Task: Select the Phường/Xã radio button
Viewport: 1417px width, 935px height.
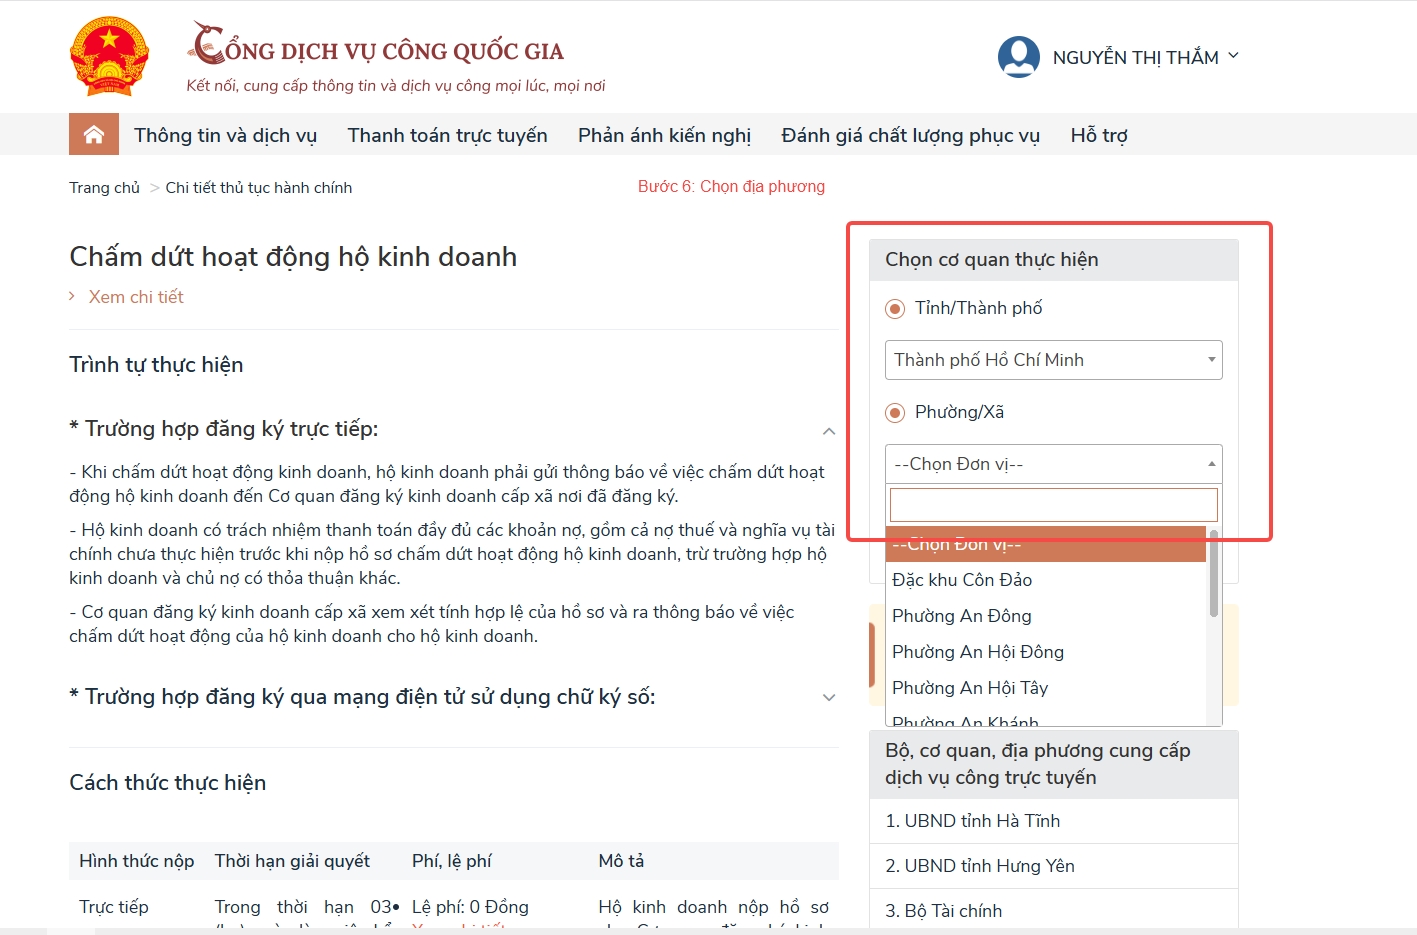Action: (895, 413)
